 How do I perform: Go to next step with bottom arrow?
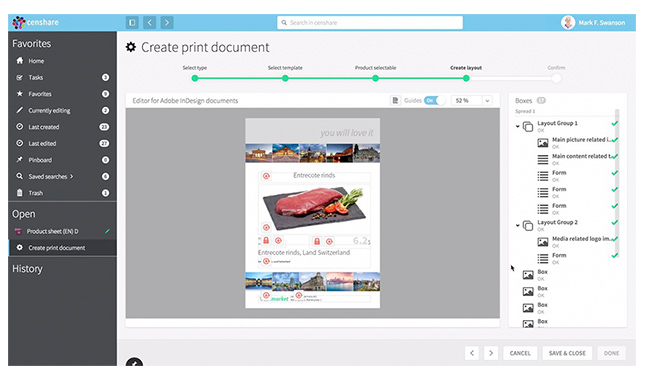(x=491, y=353)
